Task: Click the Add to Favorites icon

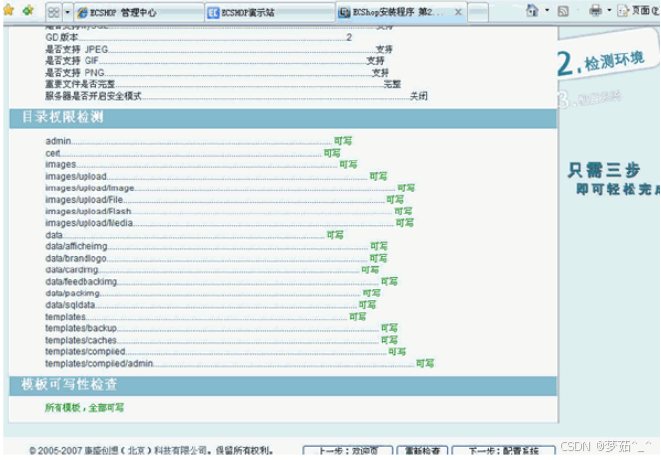Action: [28, 10]
